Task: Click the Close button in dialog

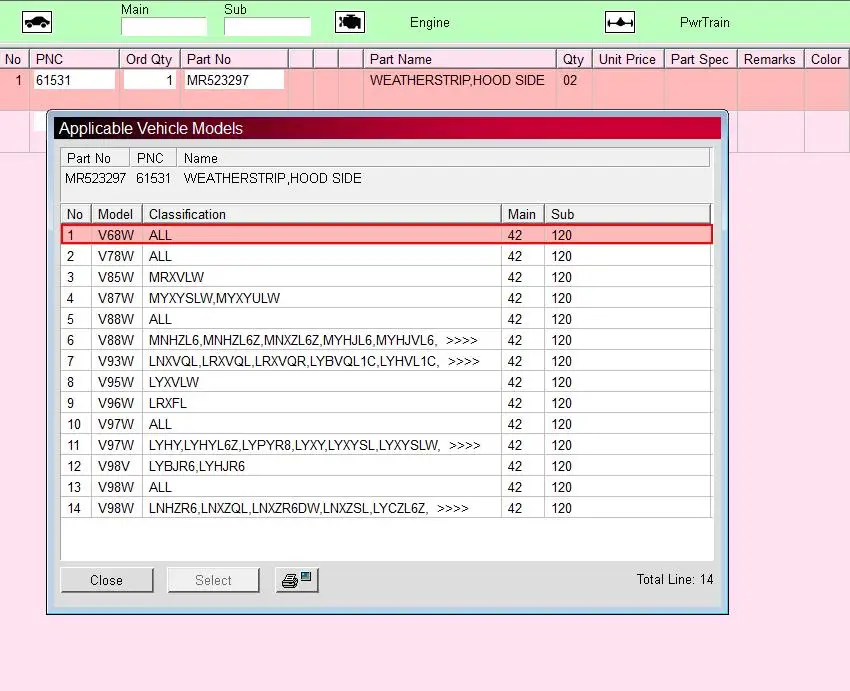Action: (x=107, y=580)
